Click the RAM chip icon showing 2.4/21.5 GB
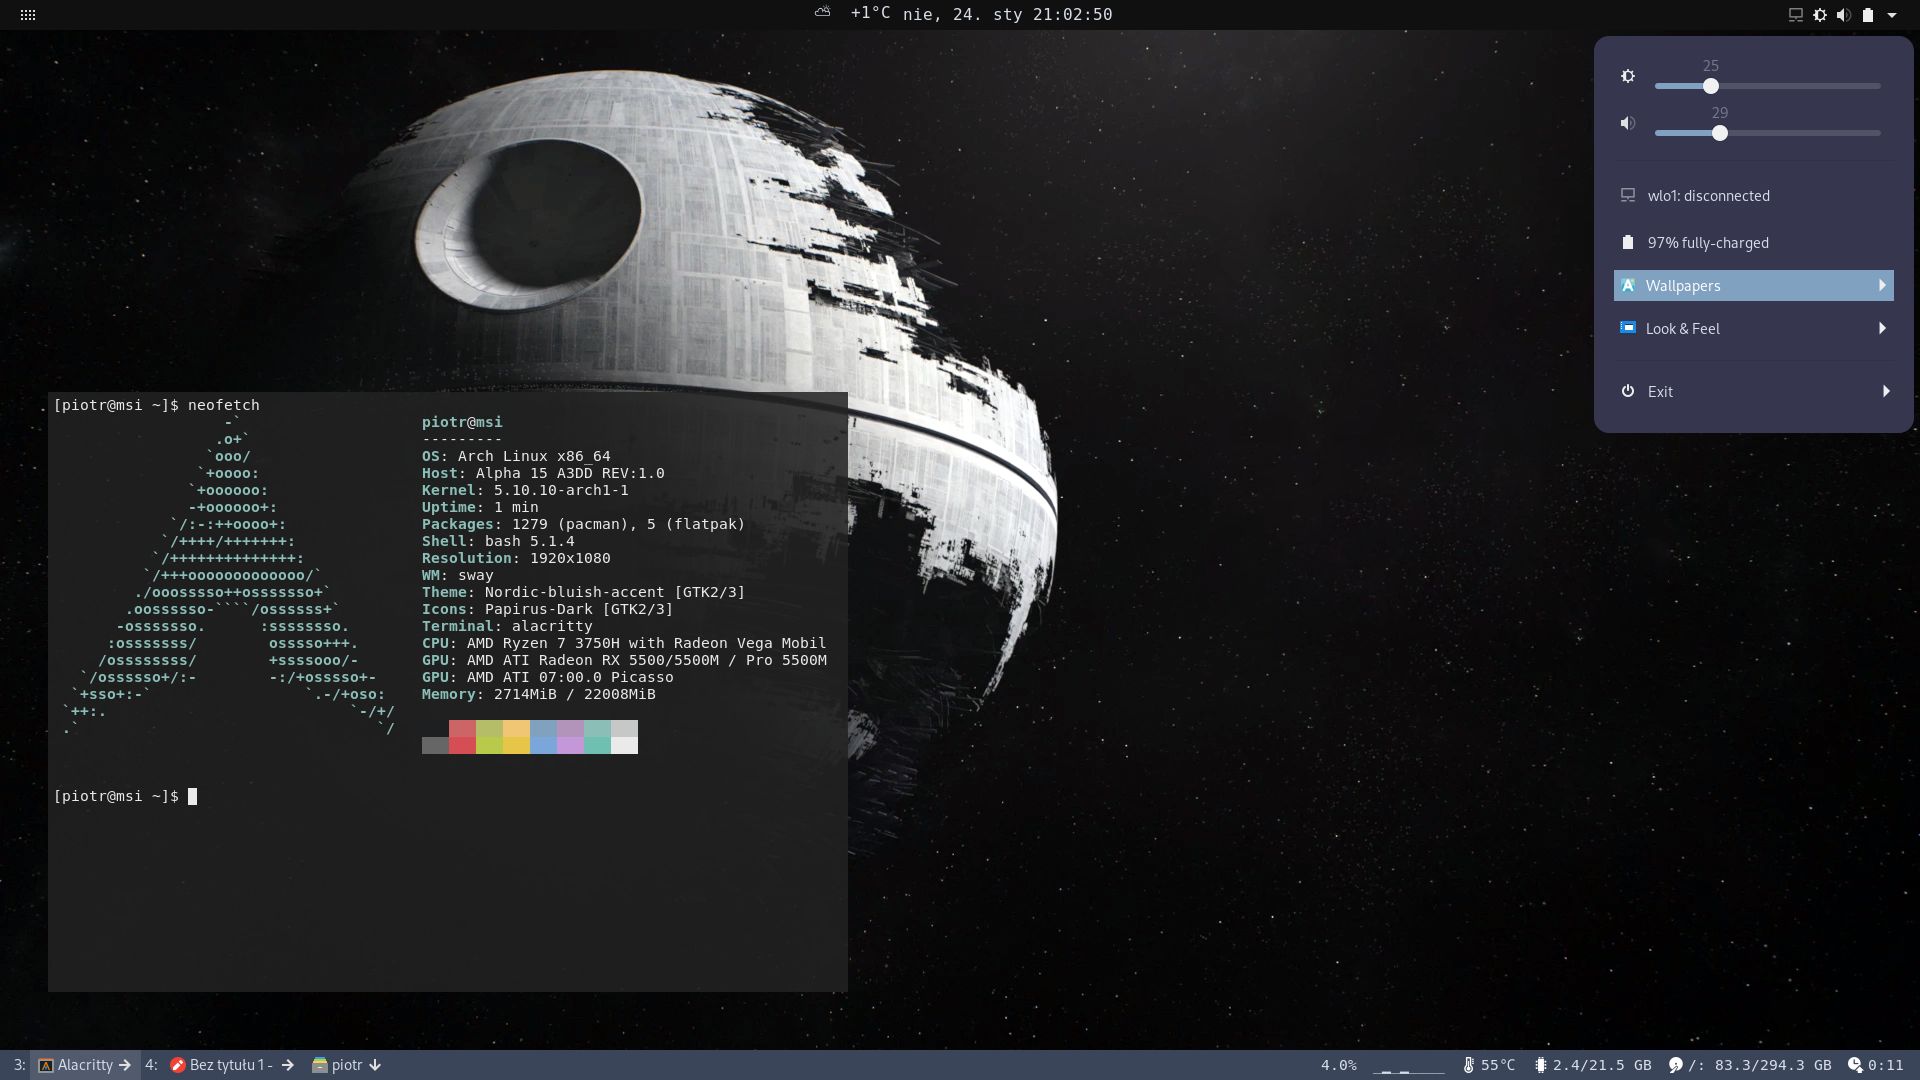The height and width of the screenshot is (1080, 1920). pos(1541,1065)
